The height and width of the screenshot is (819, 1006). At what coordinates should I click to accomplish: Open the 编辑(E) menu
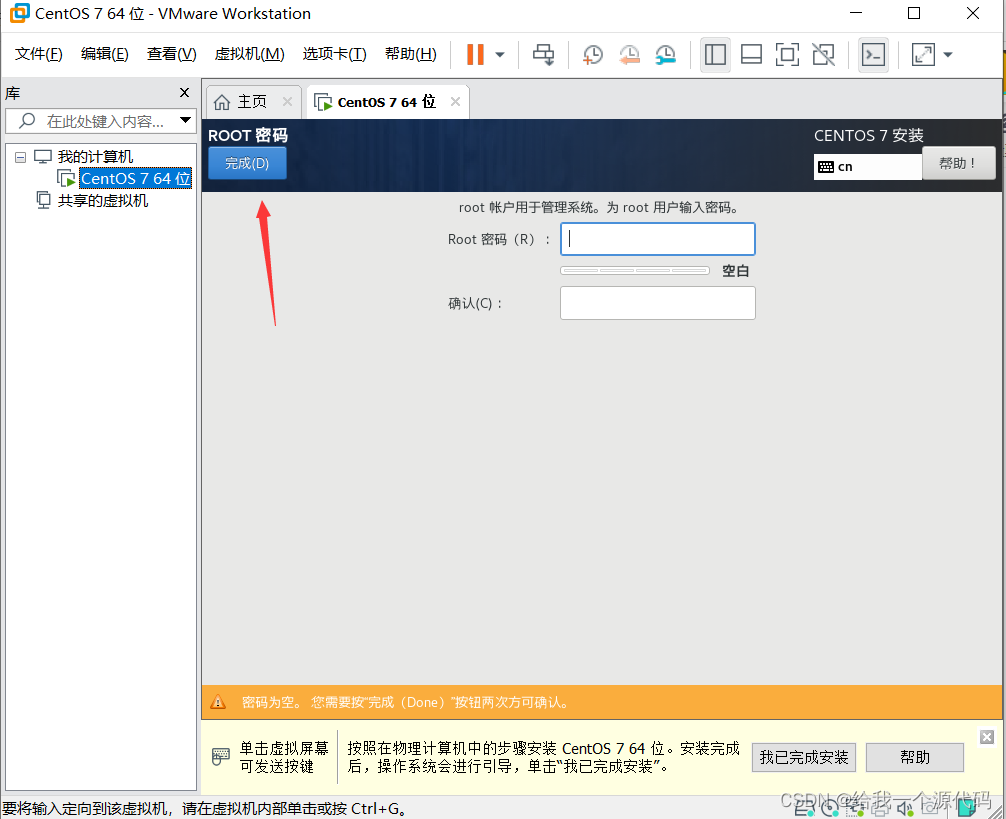tap(105, 54)
